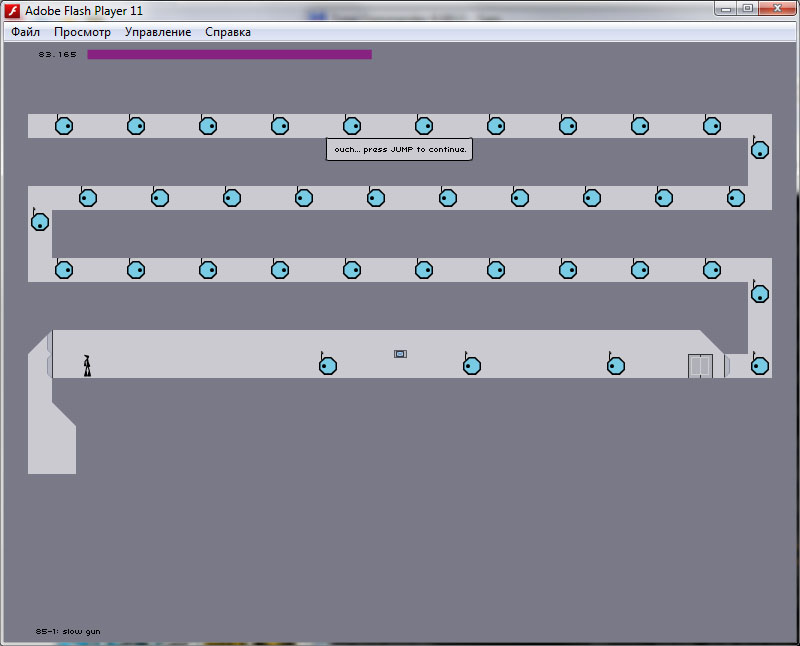Click the corner turret right of exit door
The image size is (800, 646).
click(759, 365)
